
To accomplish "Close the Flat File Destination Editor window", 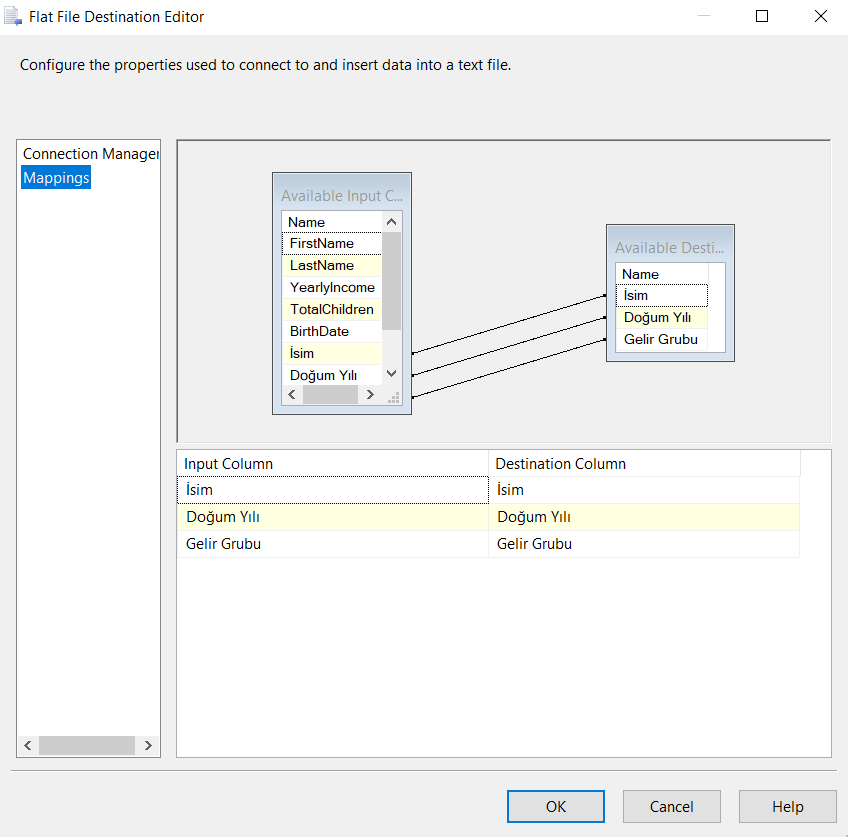I will pos(820,16).
